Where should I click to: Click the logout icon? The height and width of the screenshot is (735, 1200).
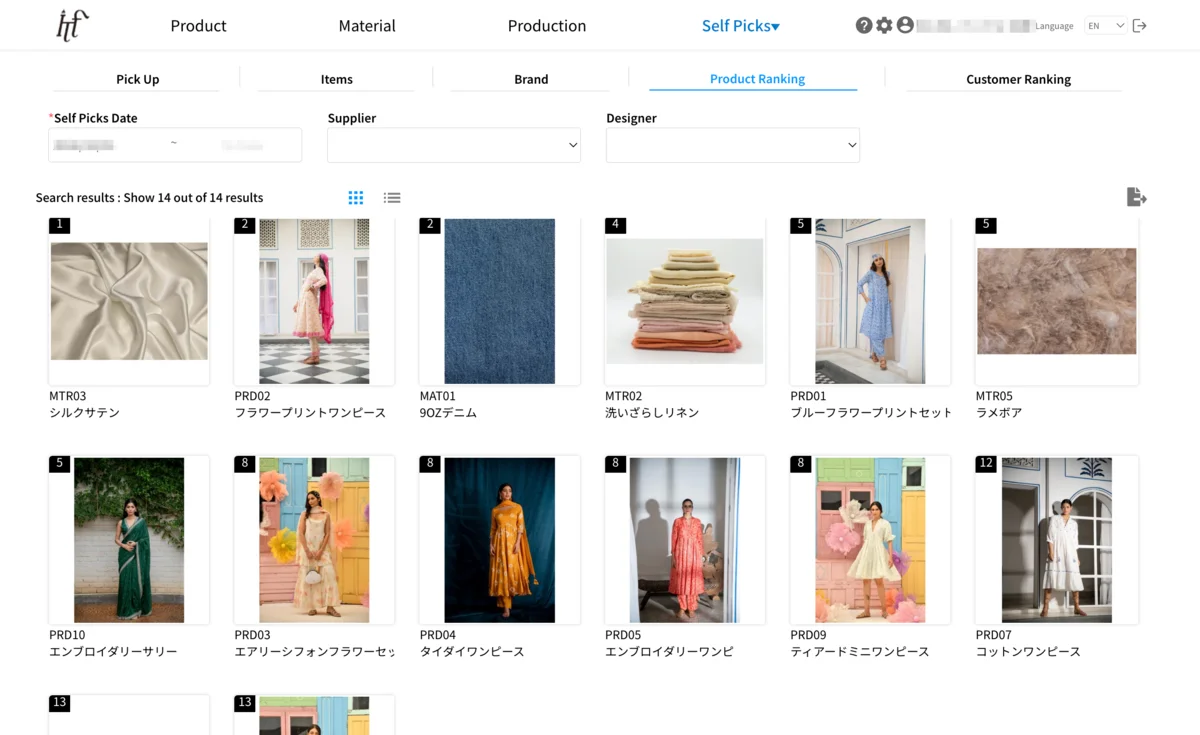(1139, 26)
